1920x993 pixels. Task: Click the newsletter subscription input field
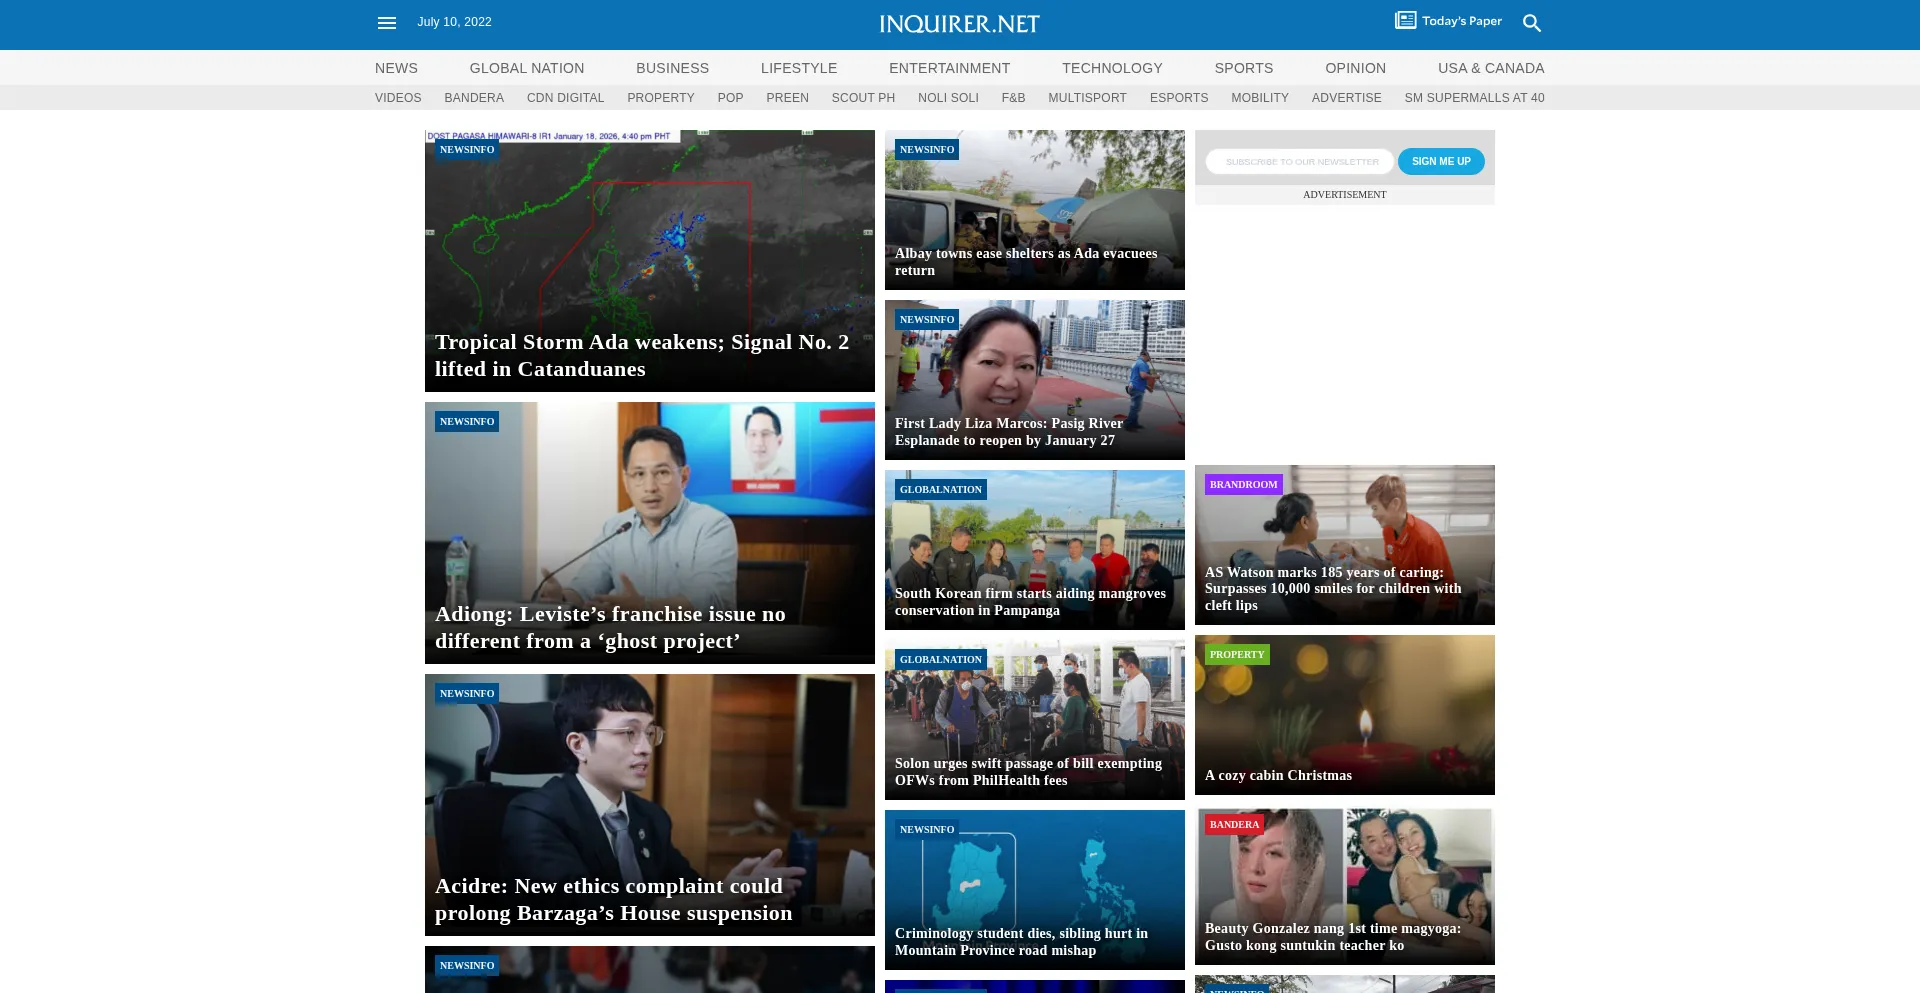(x=1300, y=161)
